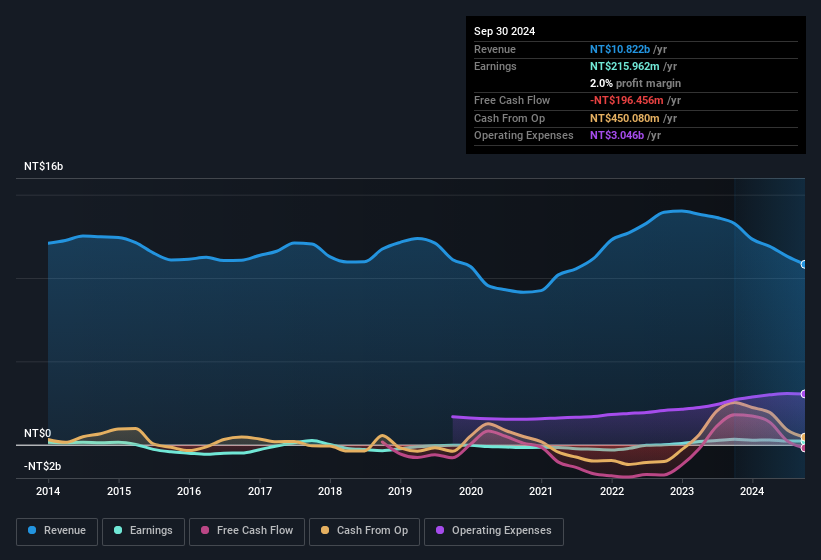Image resolution: width=821 pixels, height=560 pixels.
Task: Click the Revenue line's end data point marker
Action: 804,264
